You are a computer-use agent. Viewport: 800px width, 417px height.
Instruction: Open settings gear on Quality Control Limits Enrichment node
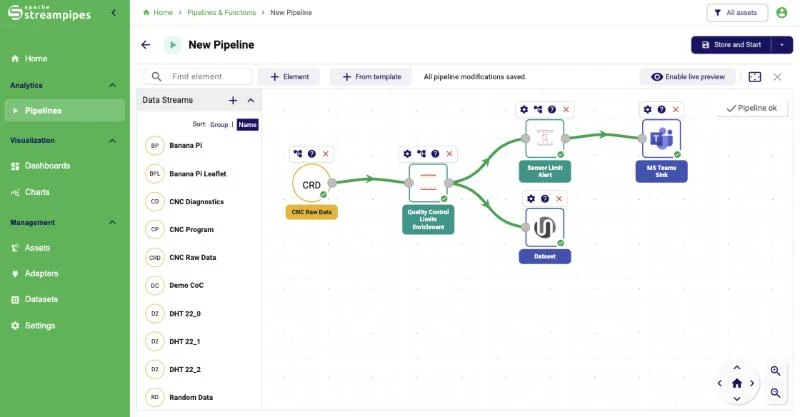coord(407,154)
